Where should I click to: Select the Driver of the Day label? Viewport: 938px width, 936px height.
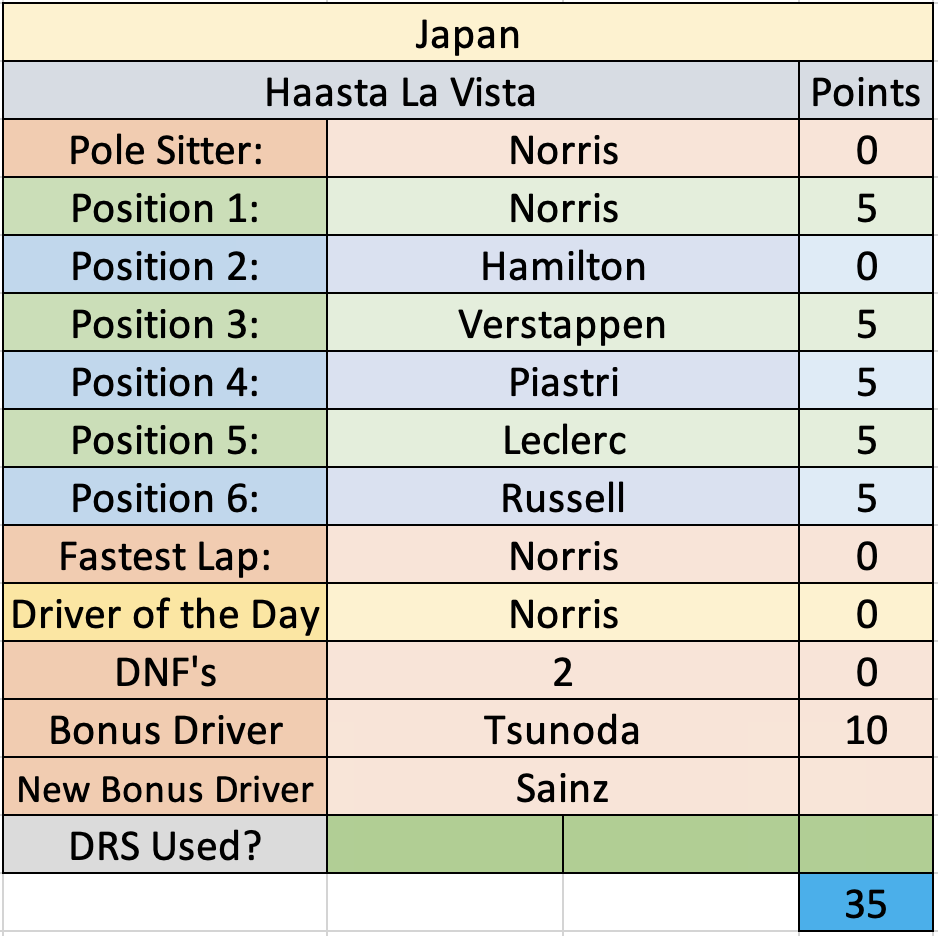[x=165, y=612]
